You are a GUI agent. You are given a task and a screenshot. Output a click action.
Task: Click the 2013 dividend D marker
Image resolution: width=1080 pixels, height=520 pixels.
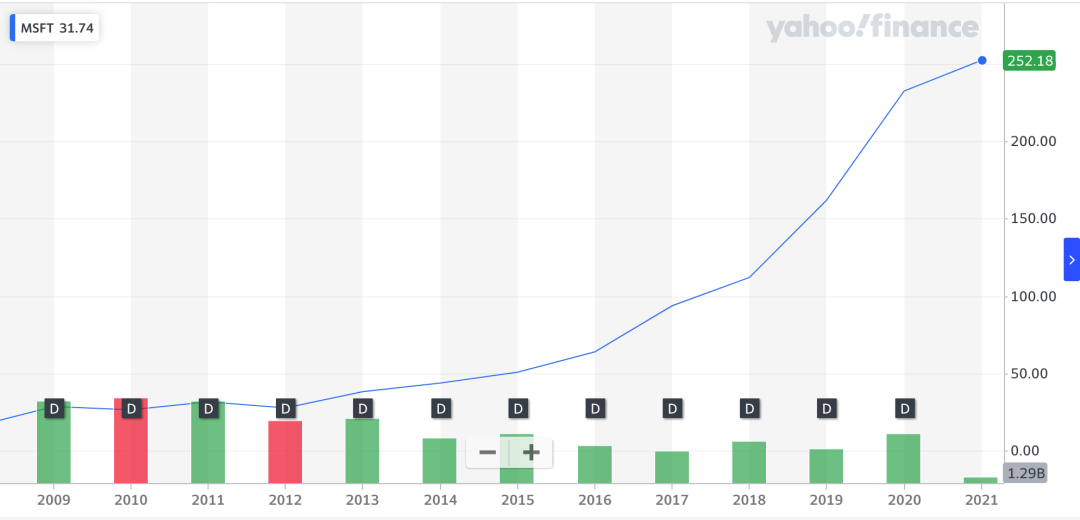(363, 408)
